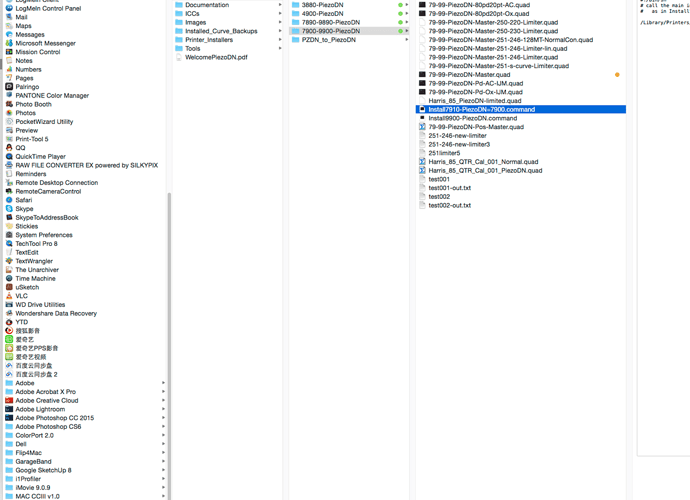Viewport: 690px width, 500px height.
Task: Click orange tag dot beside 79-99-PiezoDN-Master.quad
Action: point(617,75)
